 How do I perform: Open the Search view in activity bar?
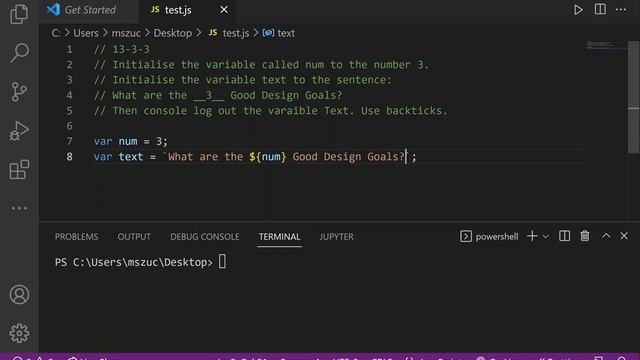[x=19, y=53]
